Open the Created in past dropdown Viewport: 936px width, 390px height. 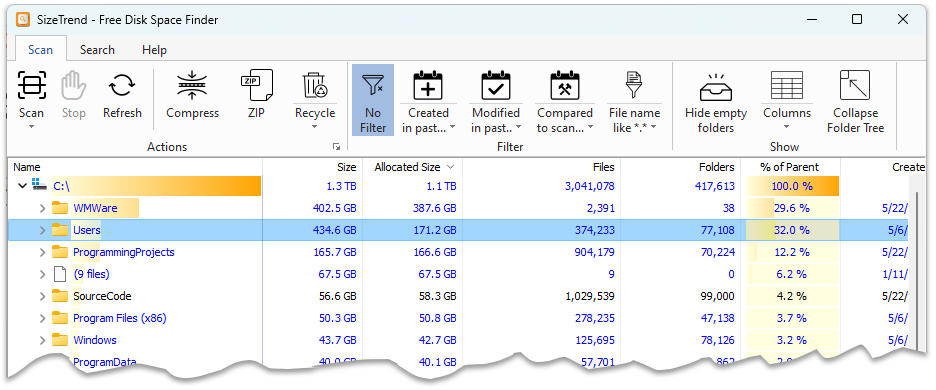(452, 127)
